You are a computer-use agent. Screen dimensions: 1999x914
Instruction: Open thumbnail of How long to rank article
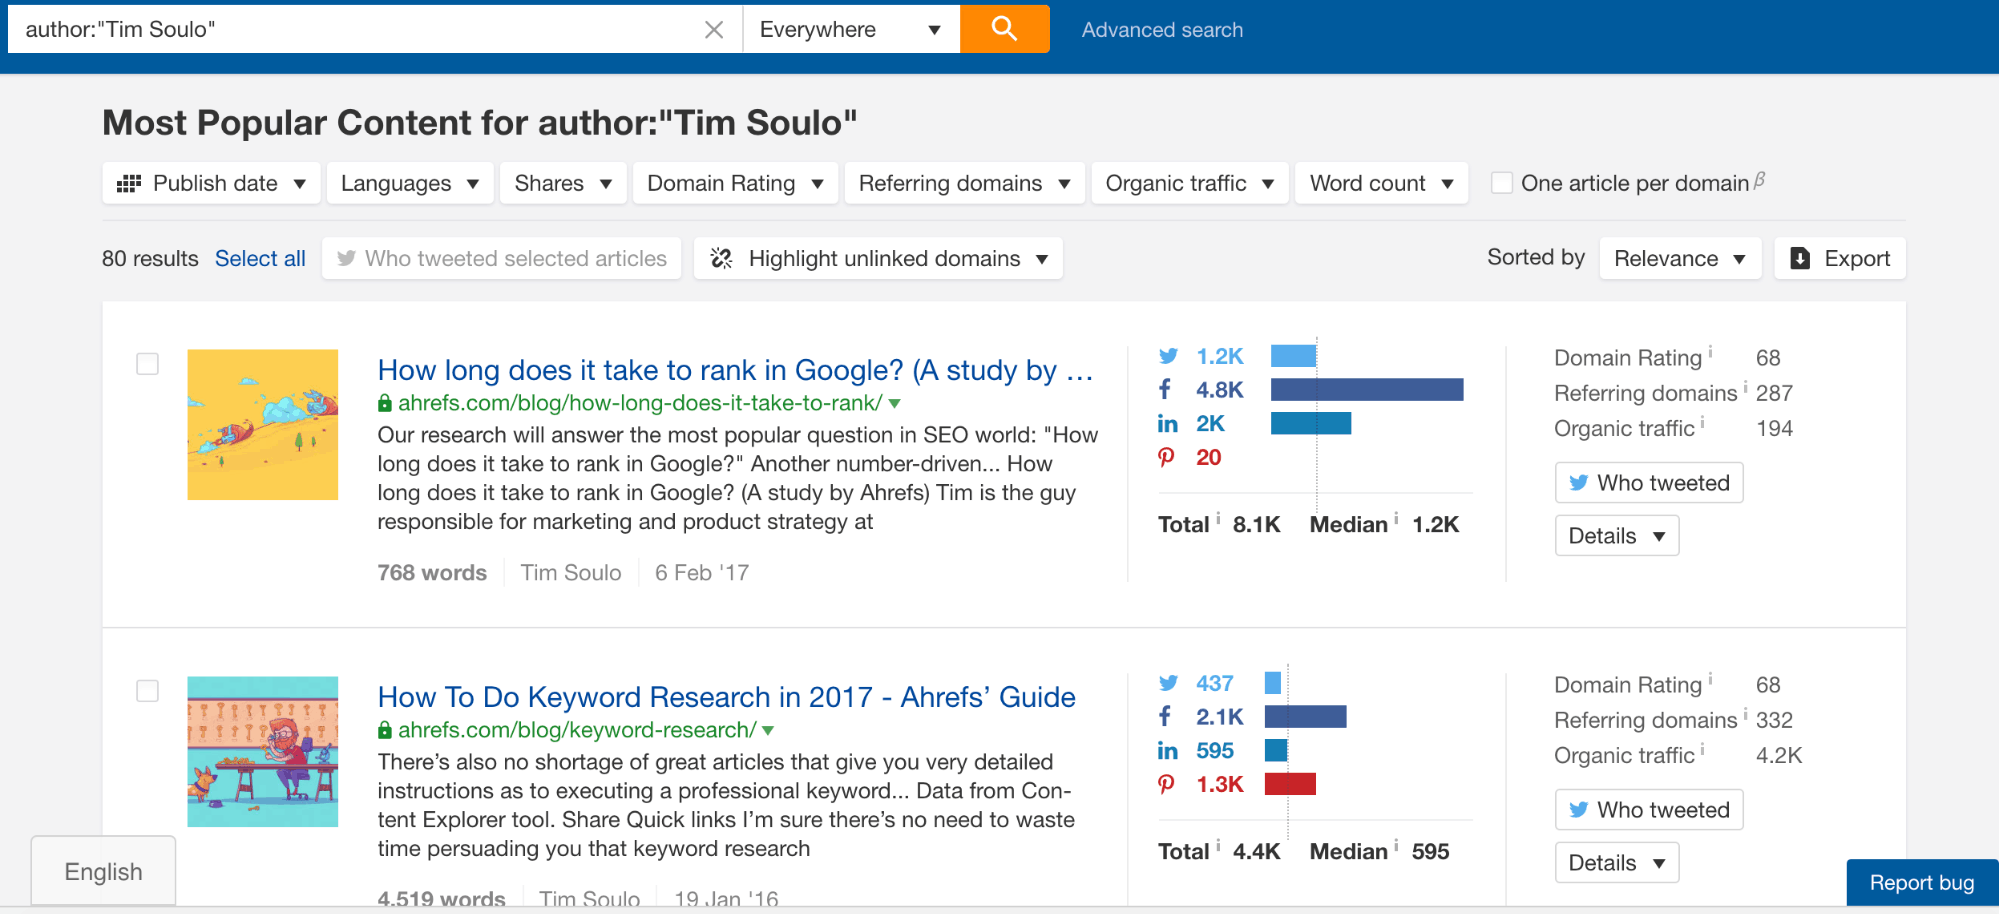click(262, 424)
